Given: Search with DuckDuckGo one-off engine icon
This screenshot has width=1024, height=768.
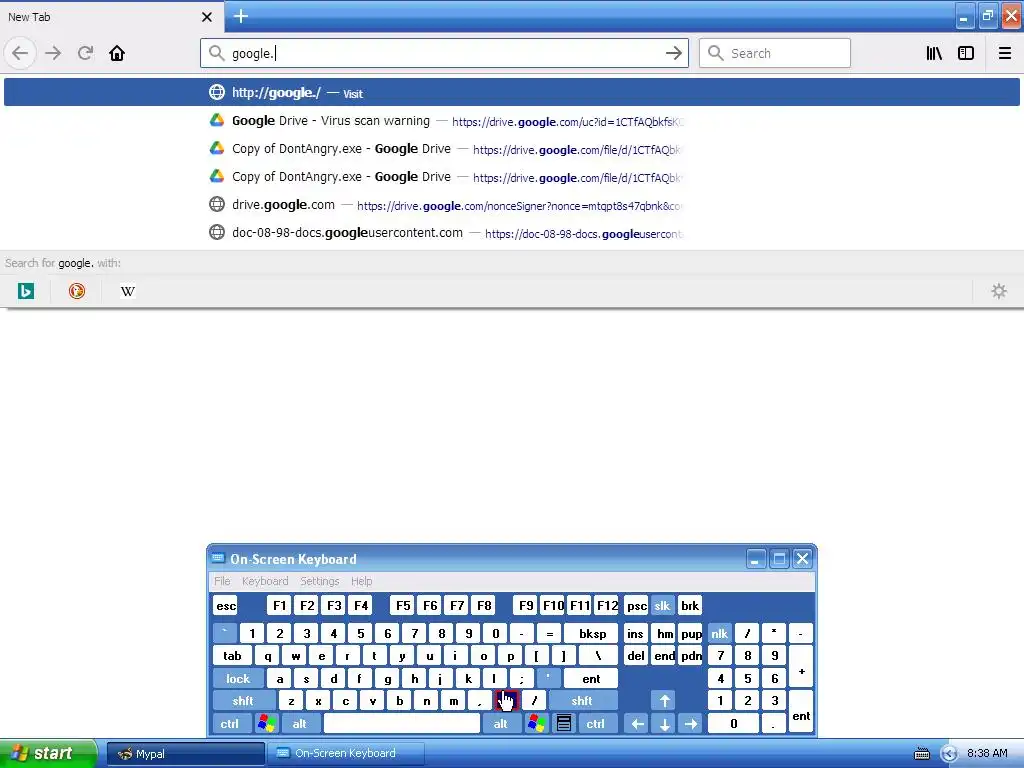Looking at the screenshot, I should 76,291.
